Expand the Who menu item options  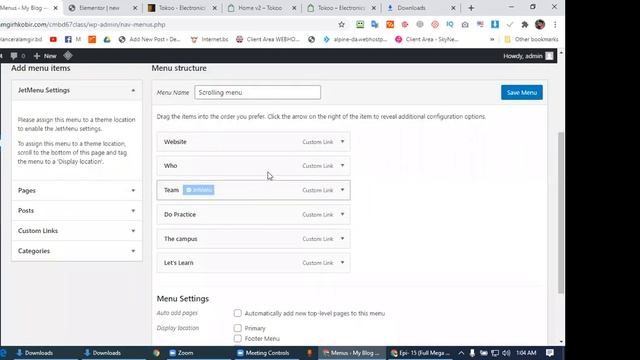tap(342, 166)
